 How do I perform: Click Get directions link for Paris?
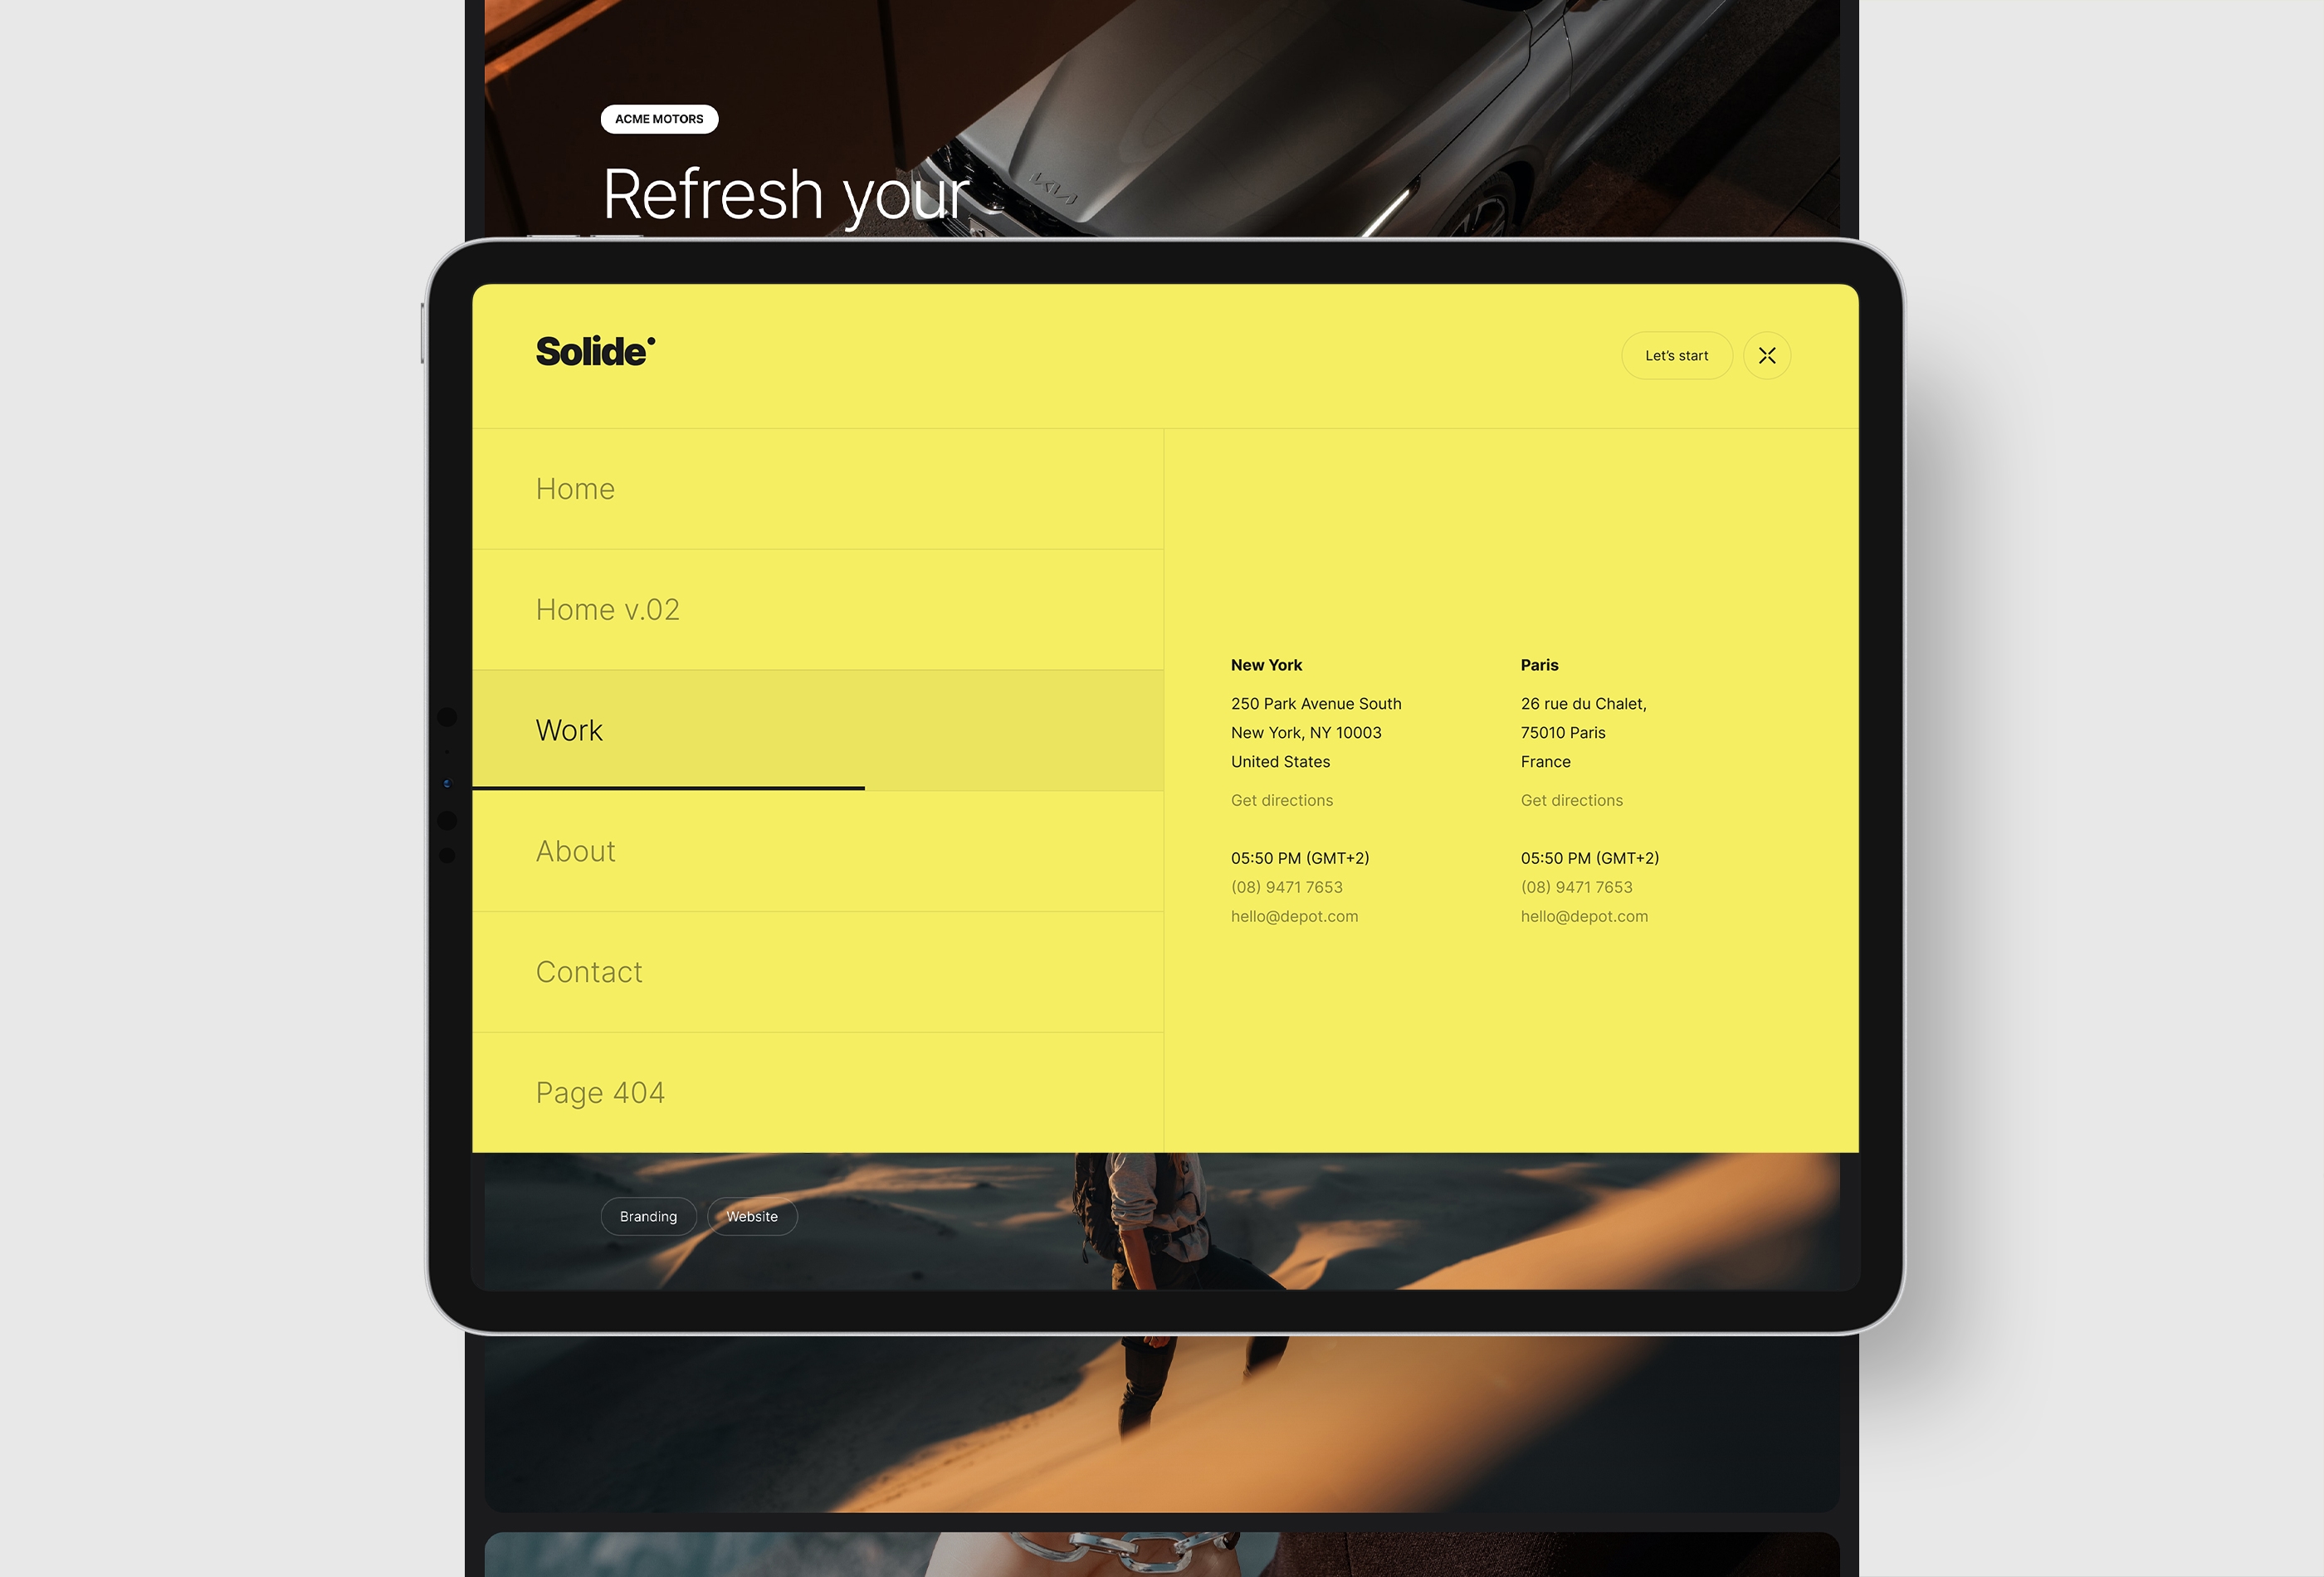1571,799
